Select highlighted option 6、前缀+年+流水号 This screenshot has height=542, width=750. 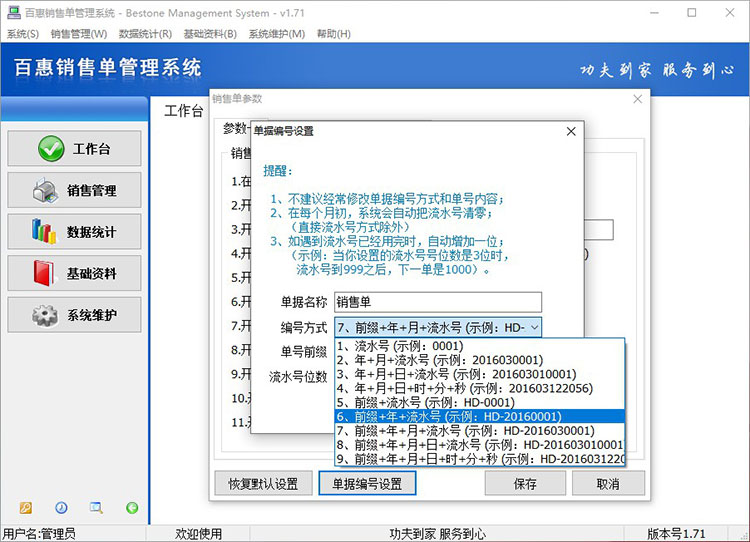click(480, 416)
